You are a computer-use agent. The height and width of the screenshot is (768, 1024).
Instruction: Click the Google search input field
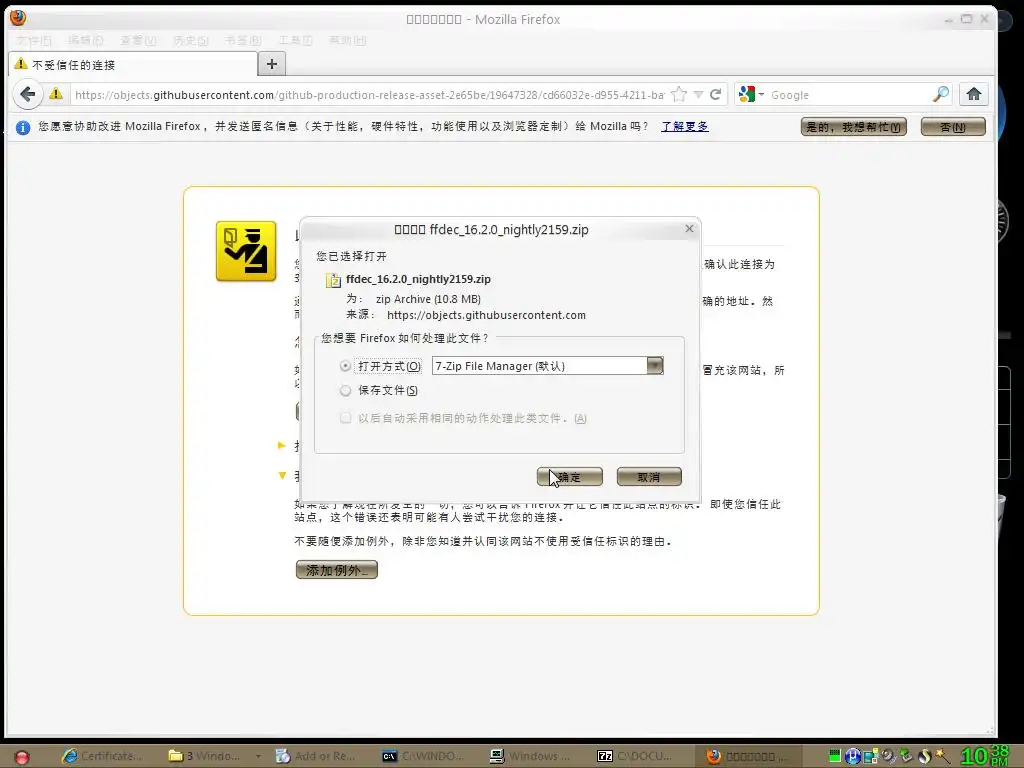click(x=849, y=95)
